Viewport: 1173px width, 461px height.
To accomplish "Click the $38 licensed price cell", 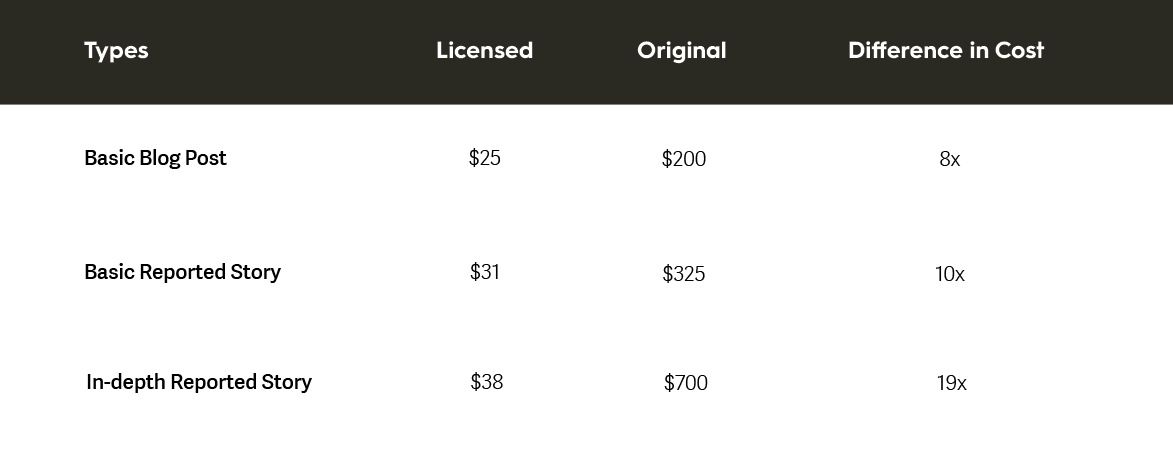I will [486, 382].
